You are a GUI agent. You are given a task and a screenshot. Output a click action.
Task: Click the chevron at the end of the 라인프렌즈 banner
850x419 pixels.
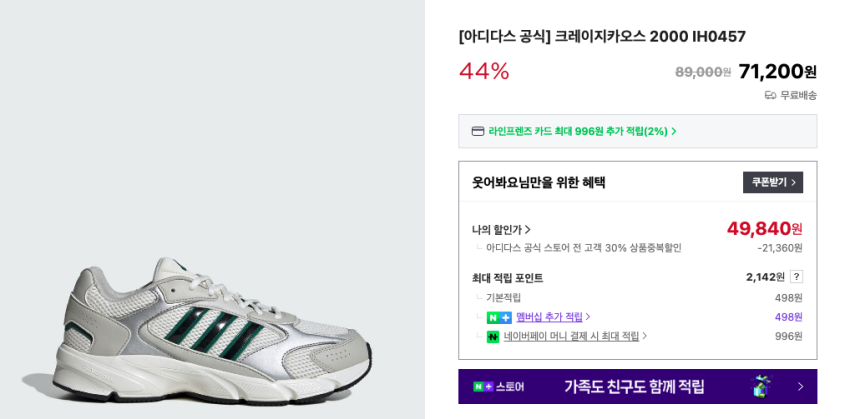coord(674,131)
